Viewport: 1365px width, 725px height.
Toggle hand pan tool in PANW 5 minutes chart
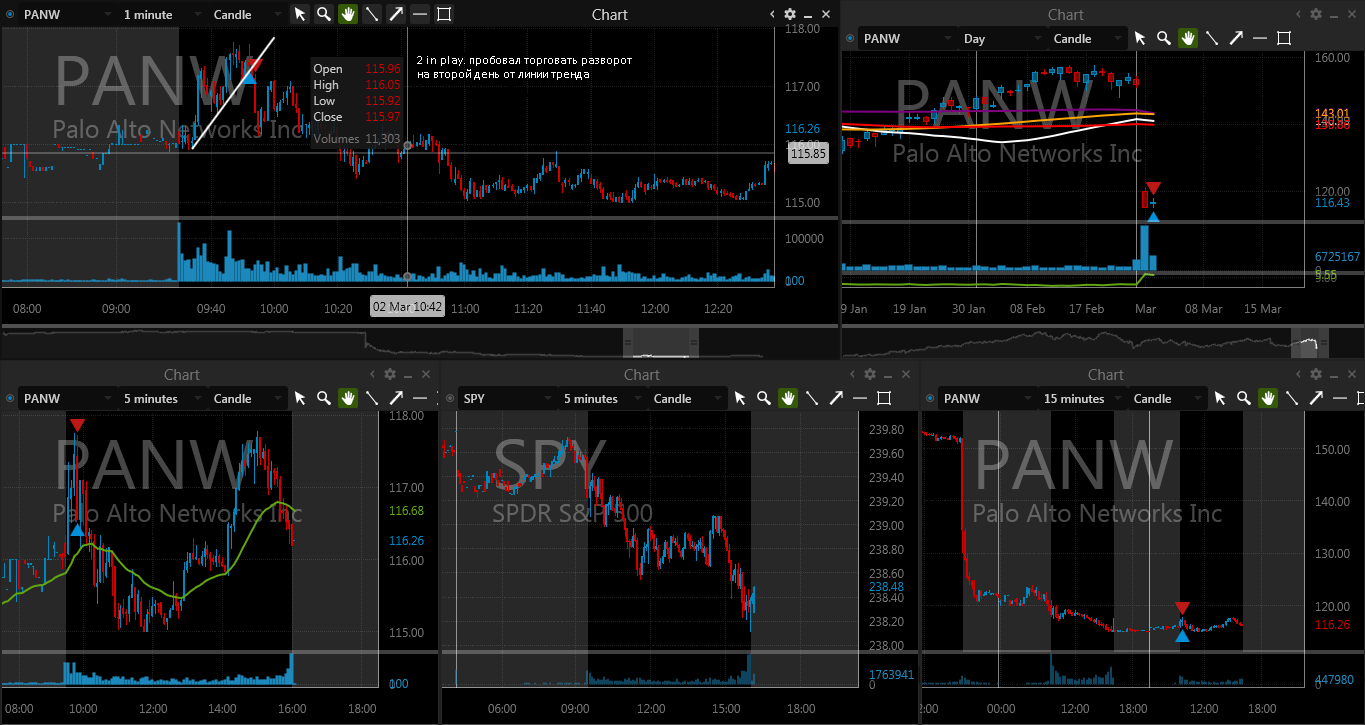pos(348,398)
